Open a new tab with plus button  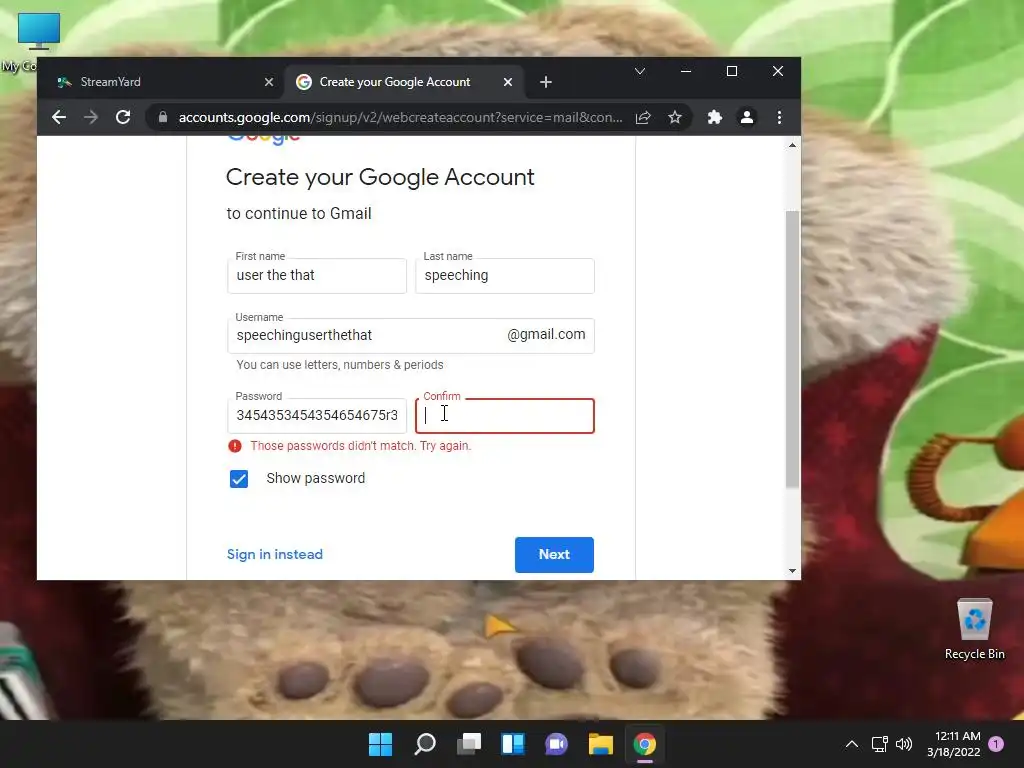click(546, 82)
